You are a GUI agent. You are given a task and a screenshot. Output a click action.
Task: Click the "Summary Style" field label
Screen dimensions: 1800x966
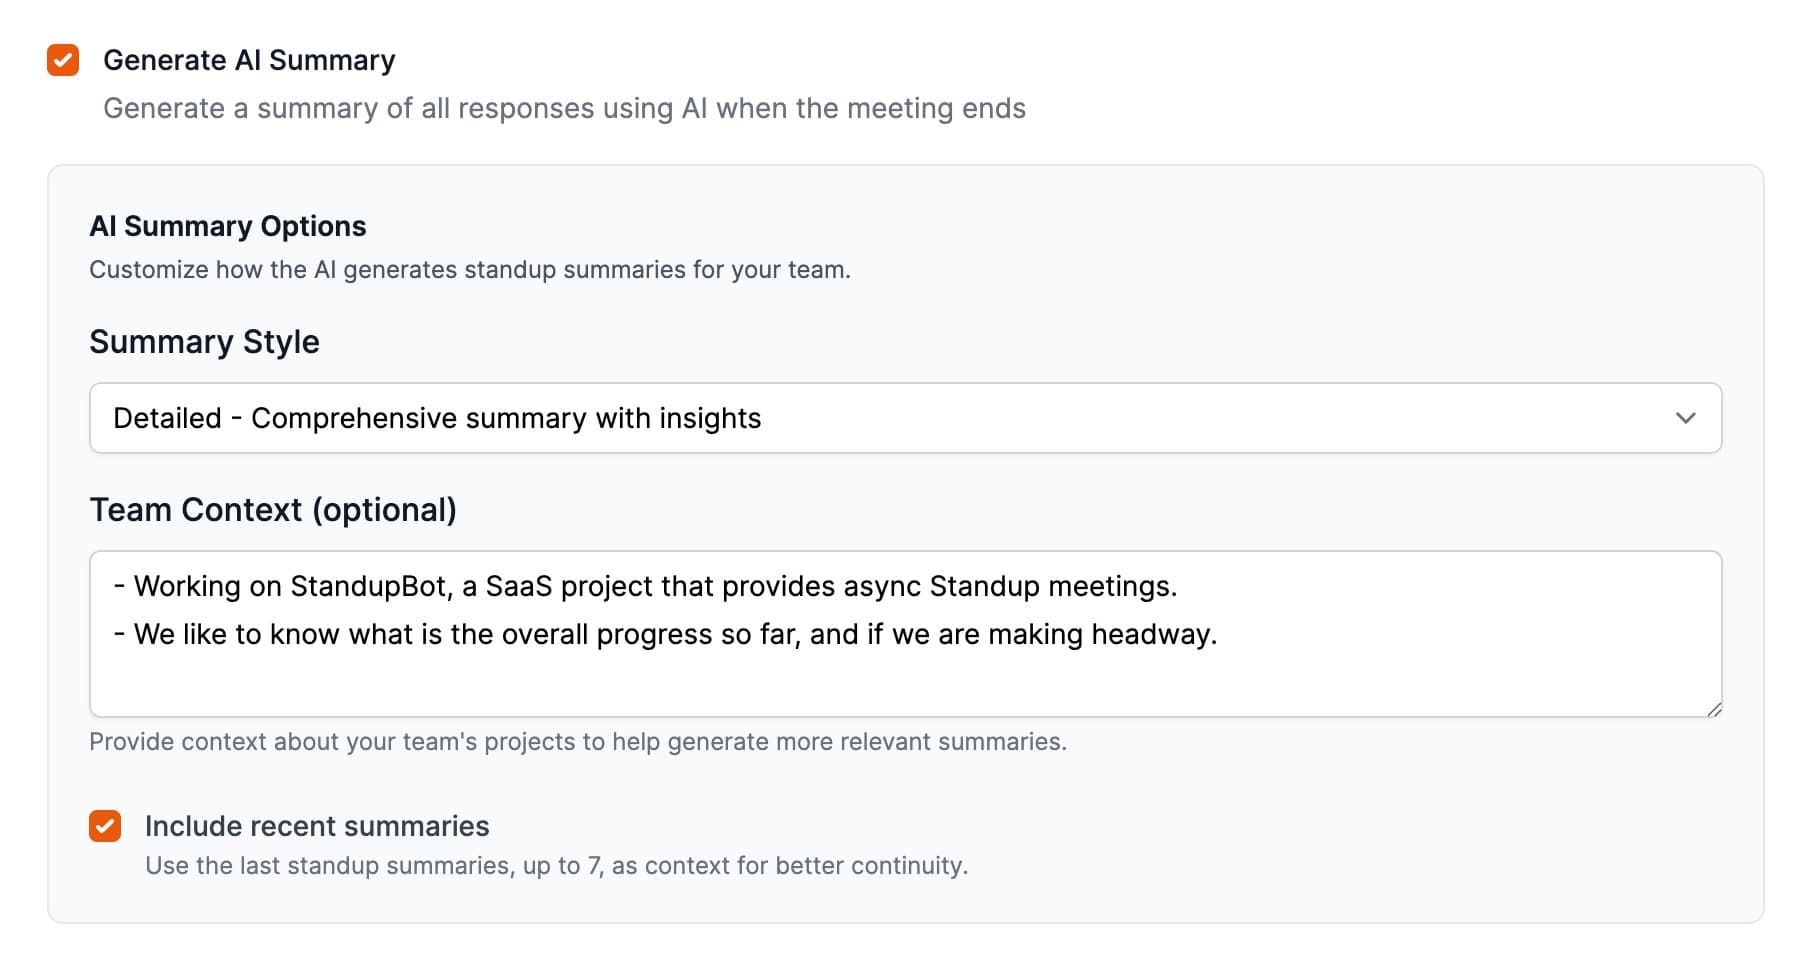204,342
